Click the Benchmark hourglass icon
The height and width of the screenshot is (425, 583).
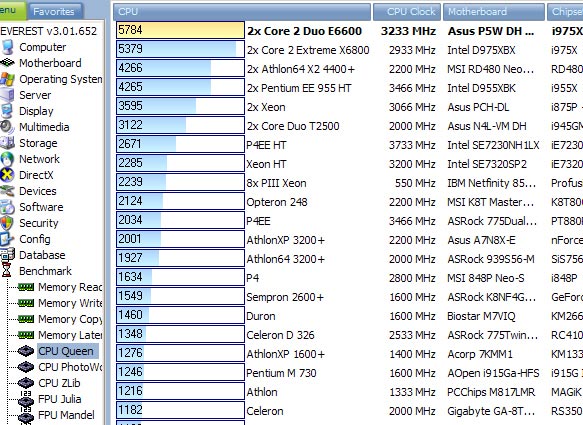coord(7,270)
